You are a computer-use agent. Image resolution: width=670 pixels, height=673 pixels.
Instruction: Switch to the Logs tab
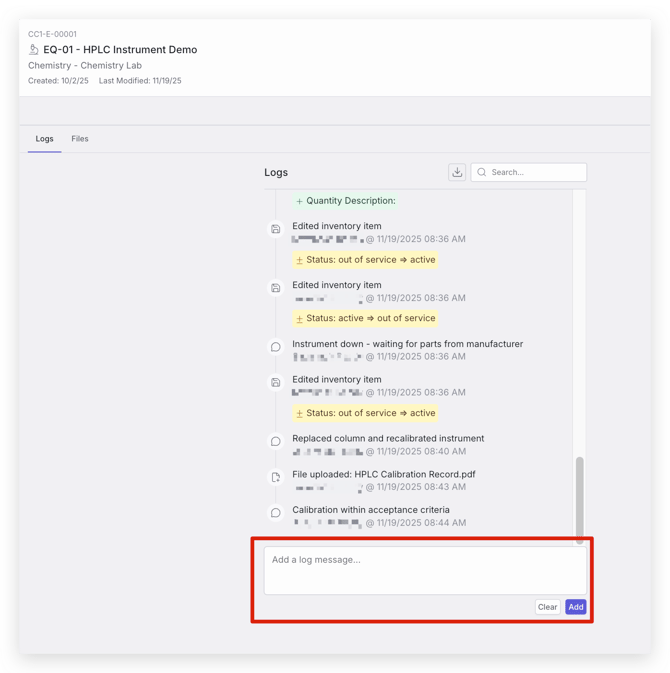point(44,139)
